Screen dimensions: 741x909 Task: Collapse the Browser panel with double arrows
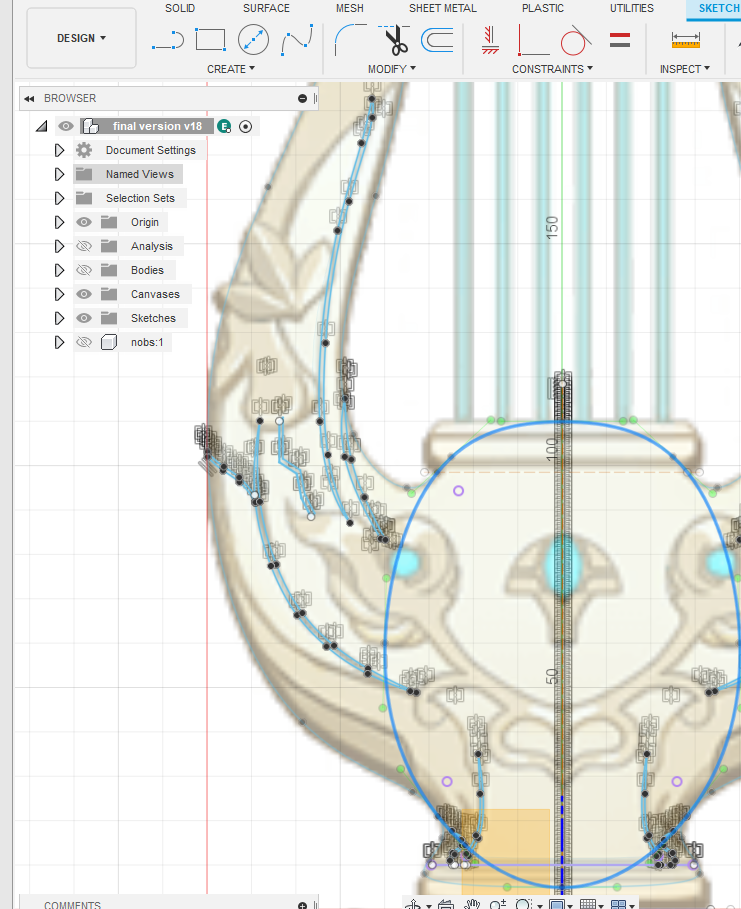pos(29,99)
